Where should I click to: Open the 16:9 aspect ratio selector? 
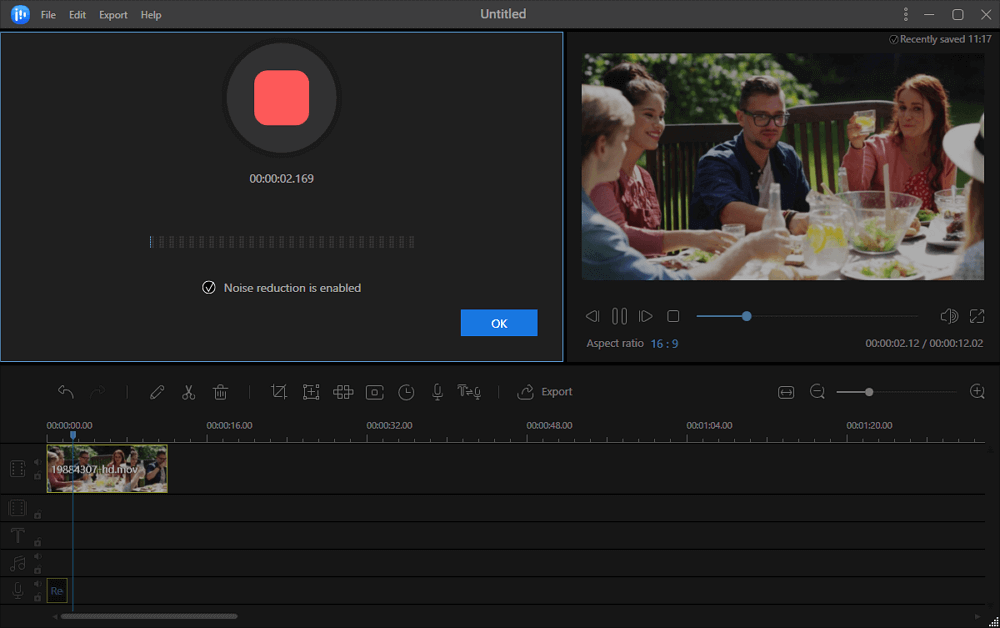pos(664,343)
